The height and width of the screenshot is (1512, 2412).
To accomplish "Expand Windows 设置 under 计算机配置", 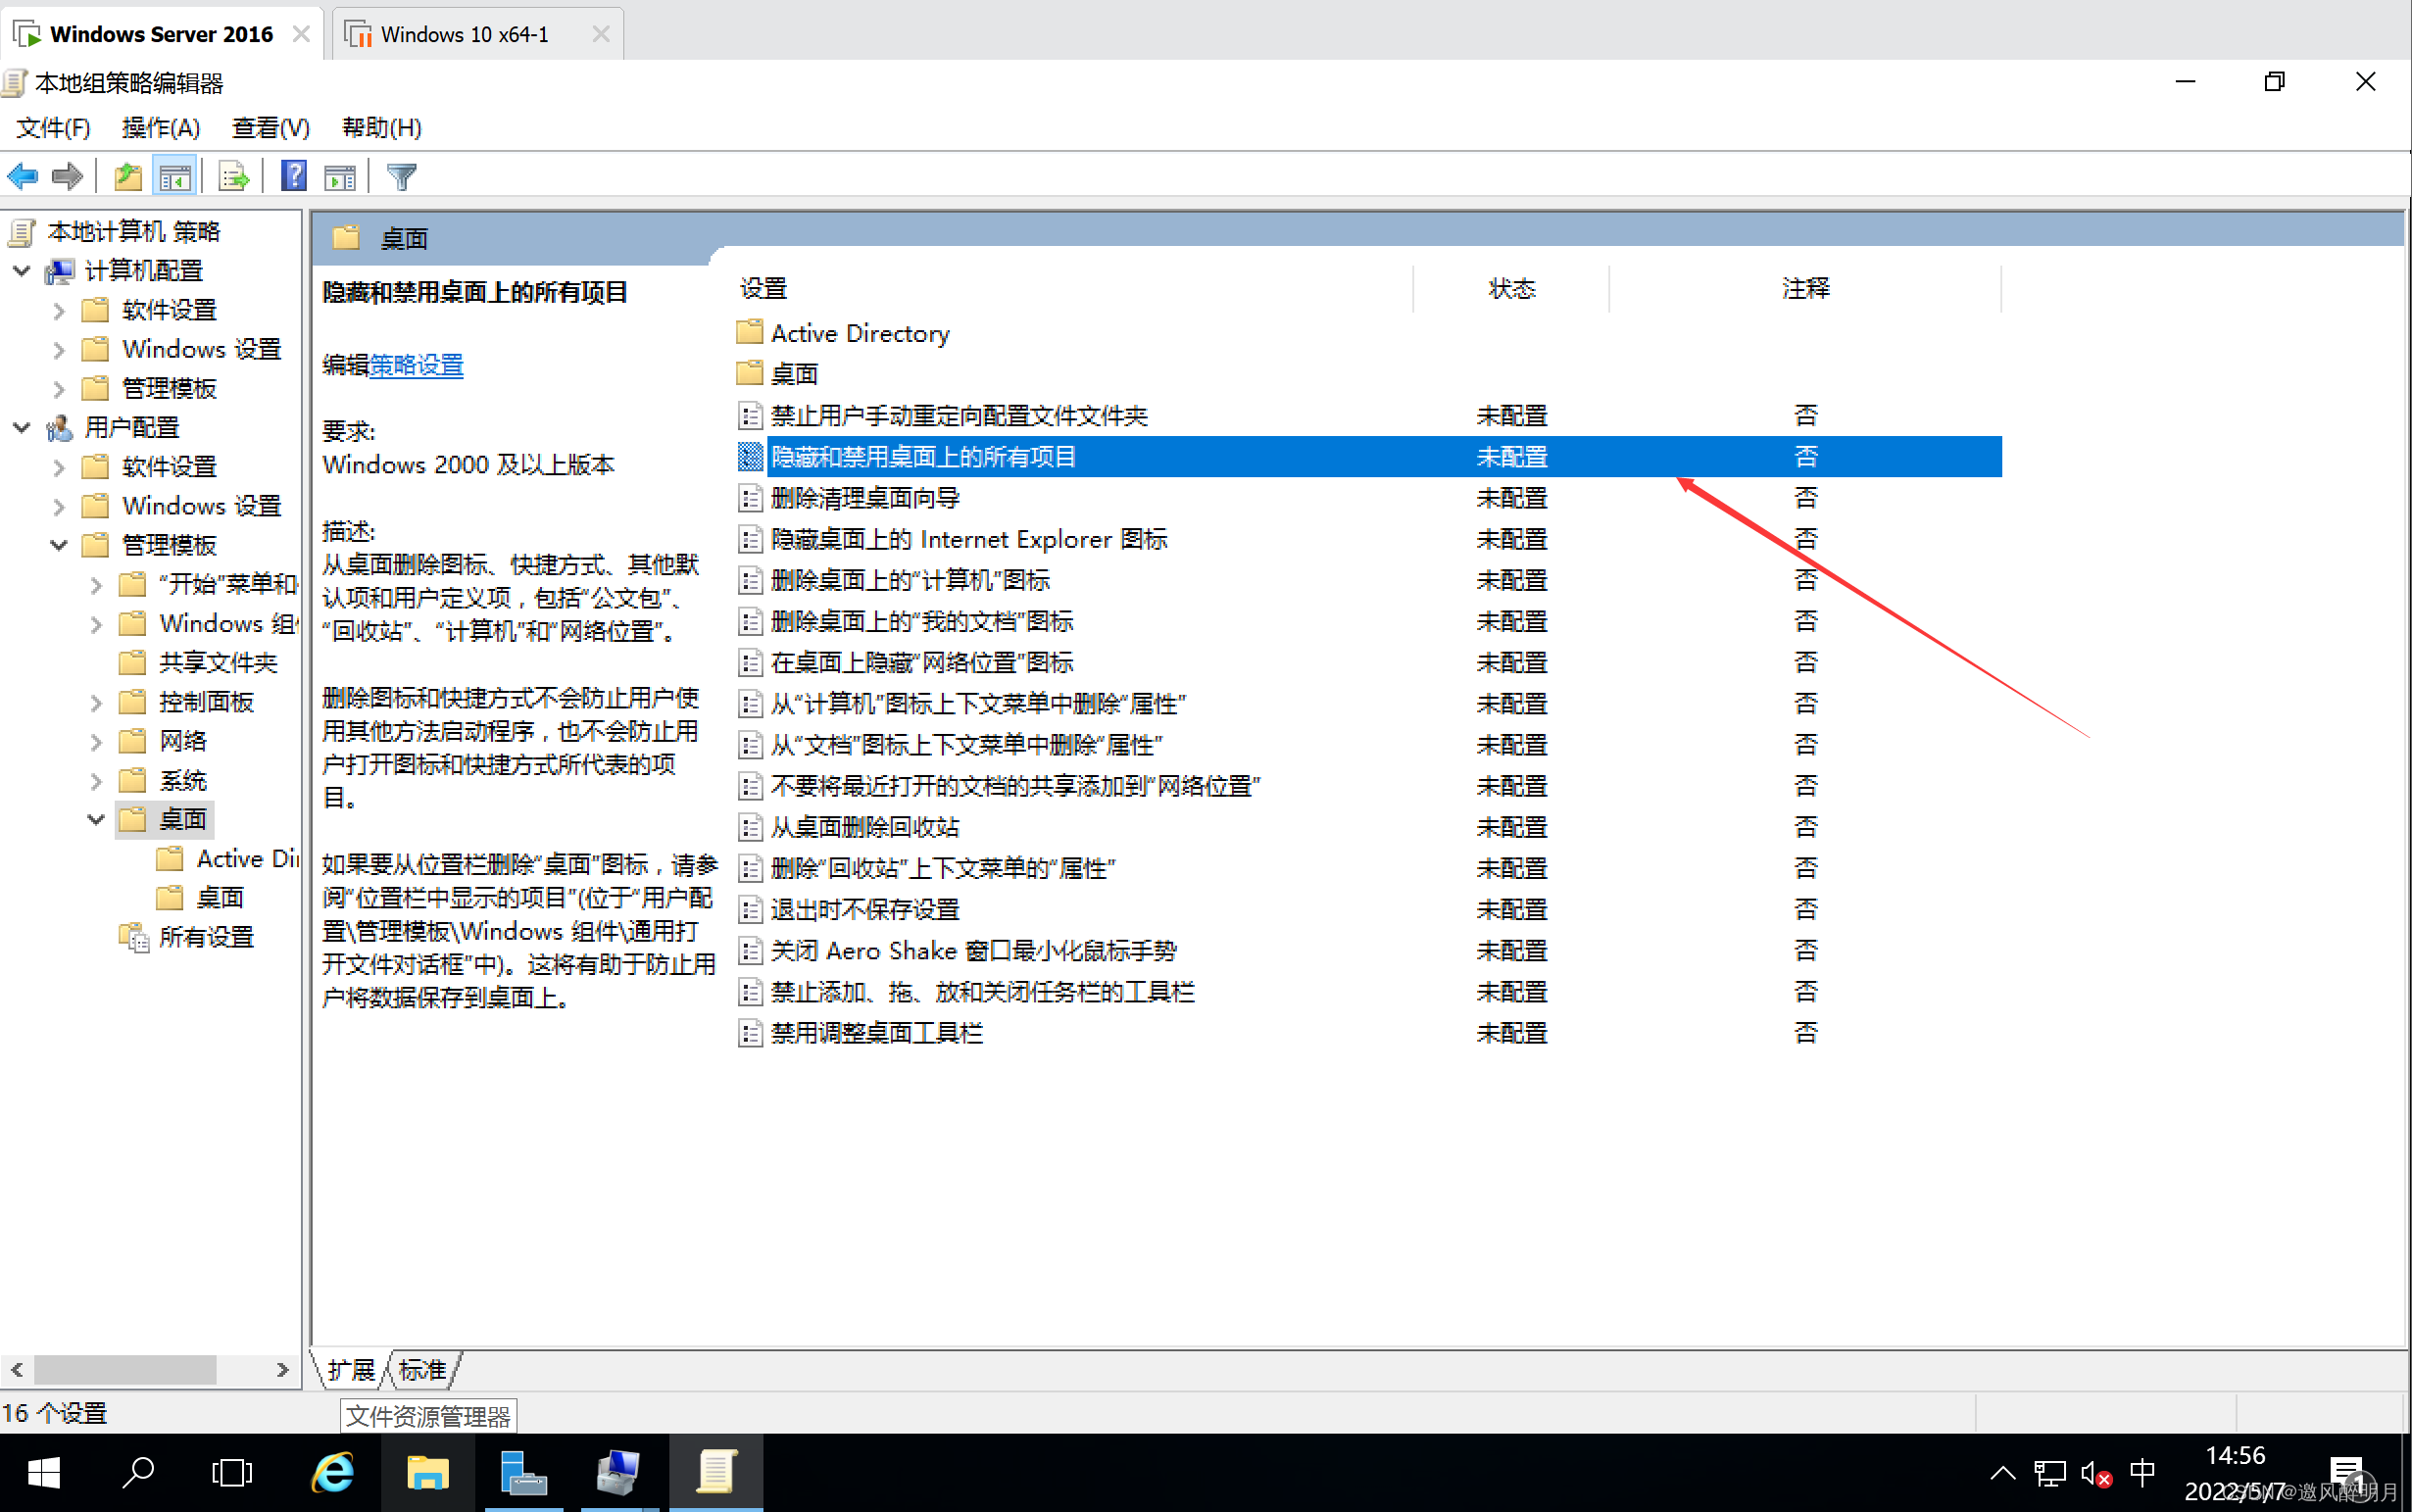I will tap(59, 349).
